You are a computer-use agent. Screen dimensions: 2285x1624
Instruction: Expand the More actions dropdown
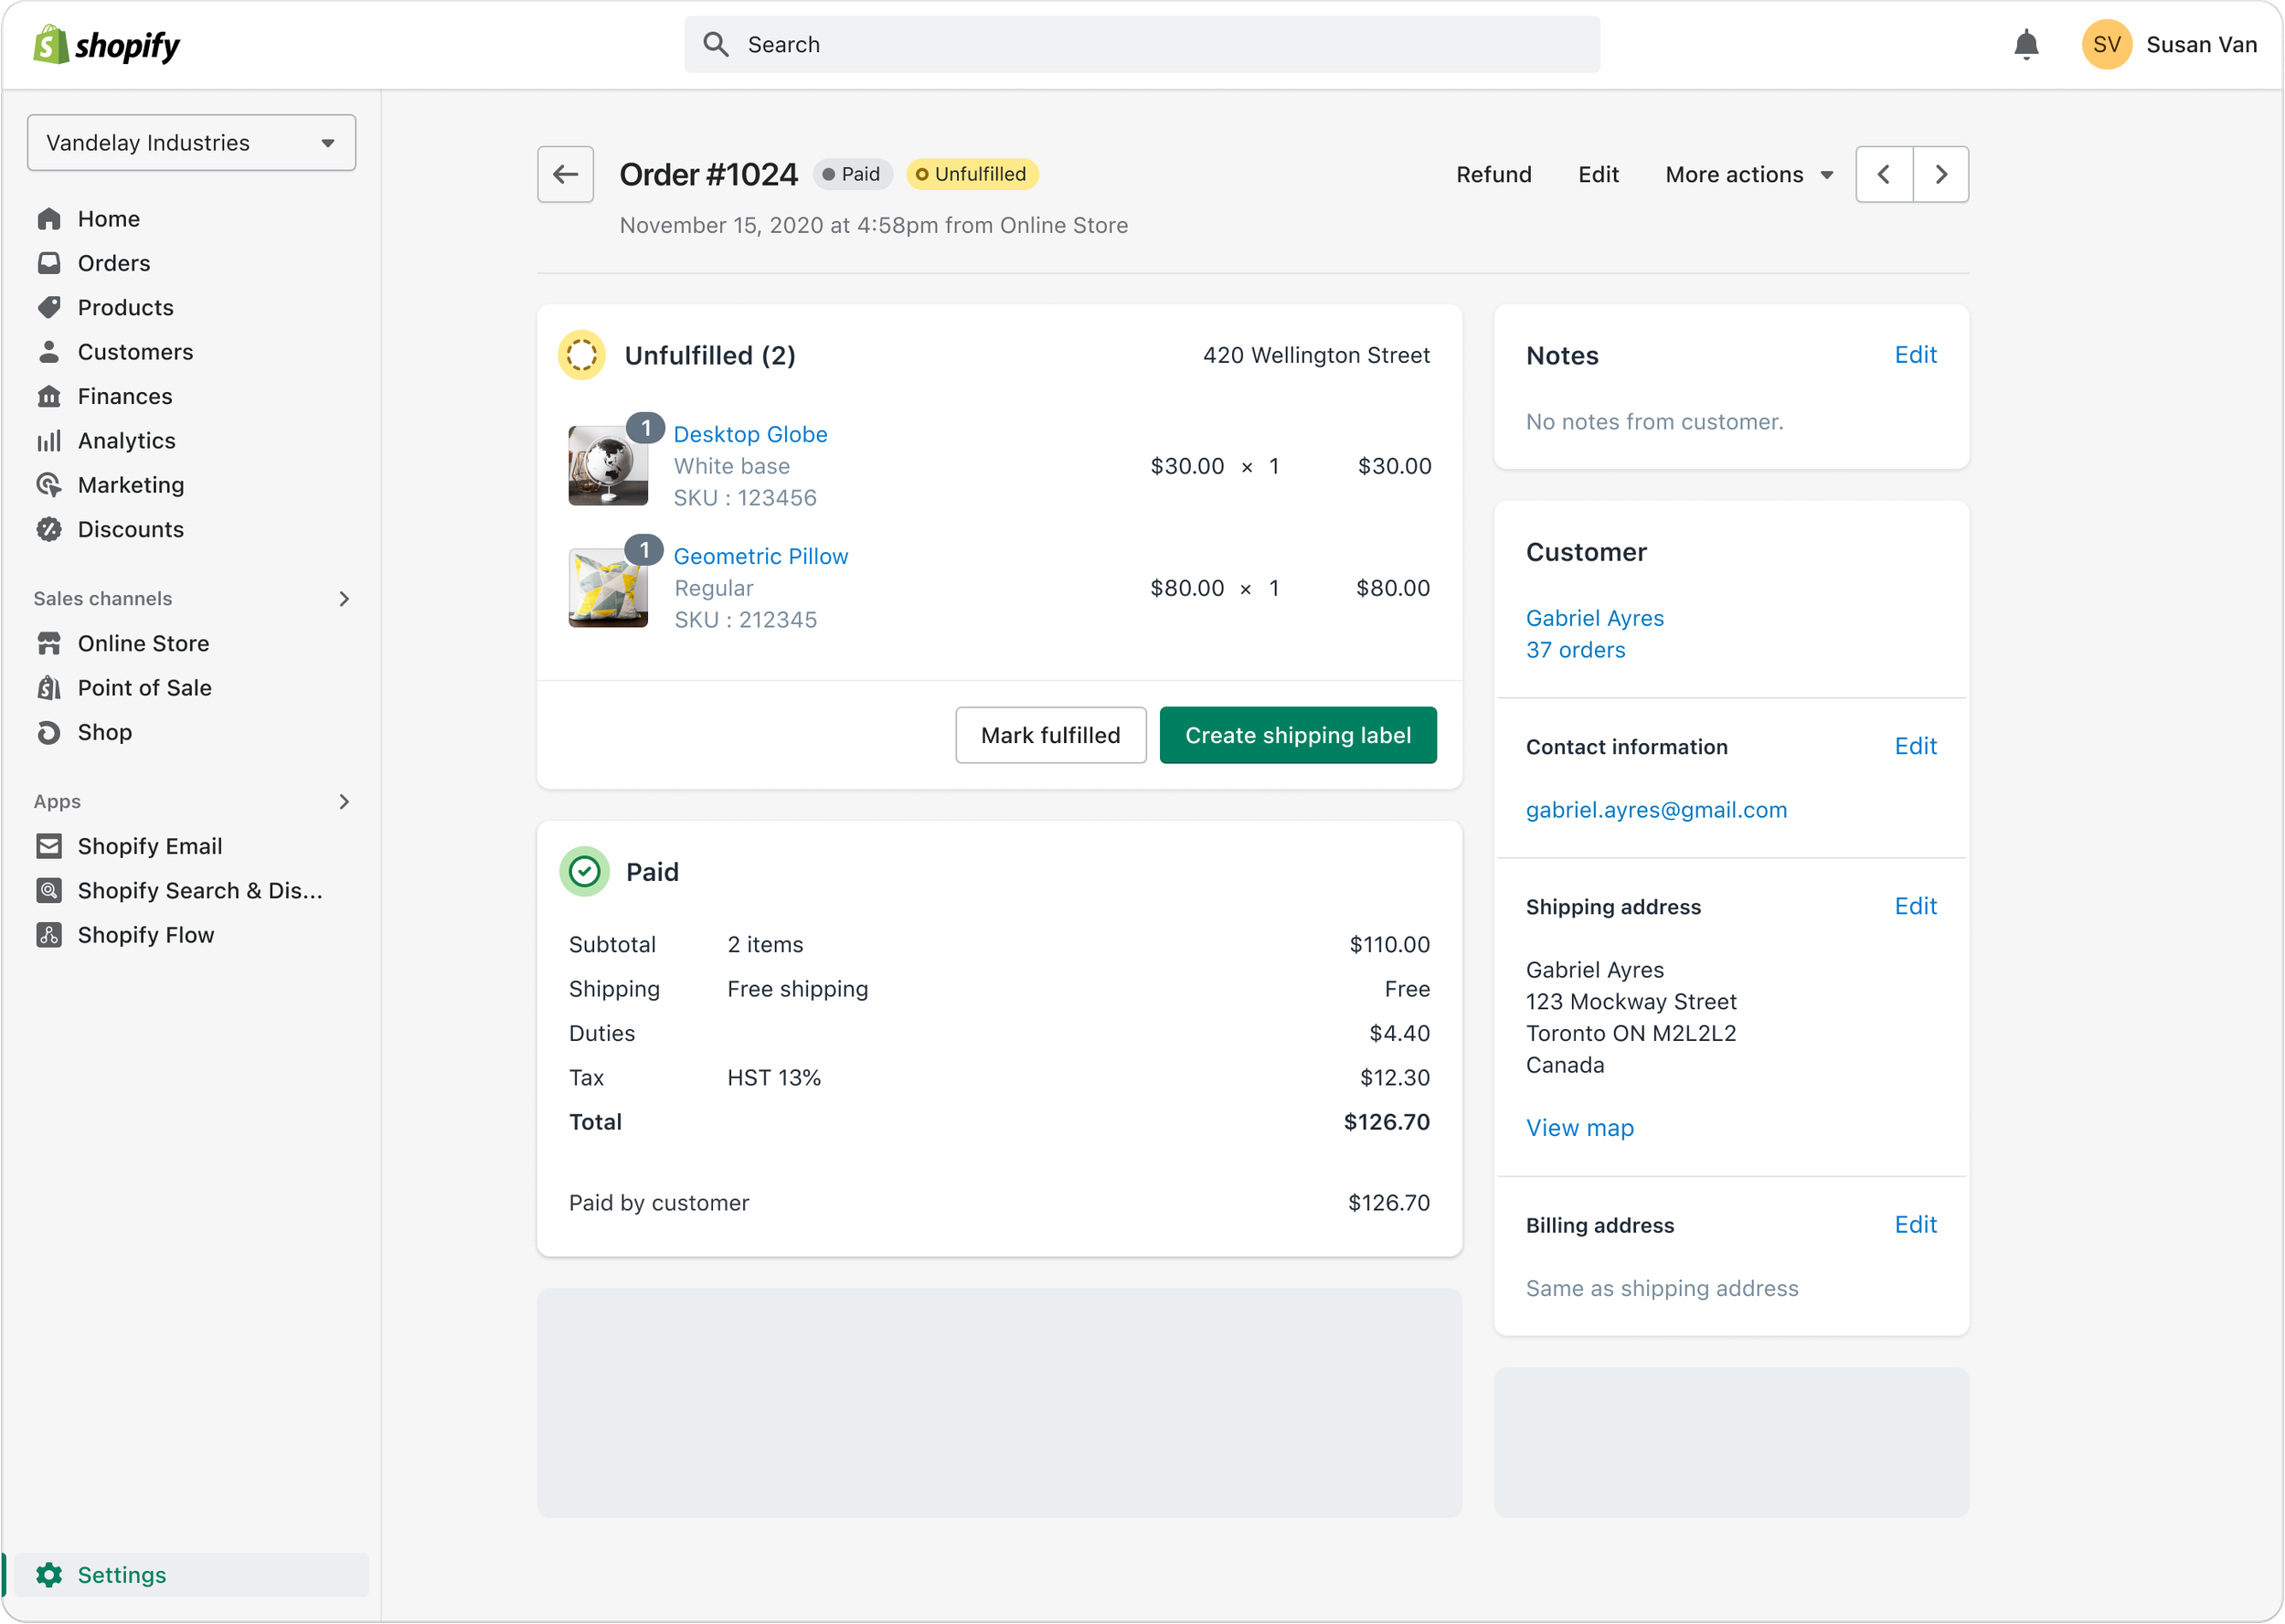(x=1748, y=174)
